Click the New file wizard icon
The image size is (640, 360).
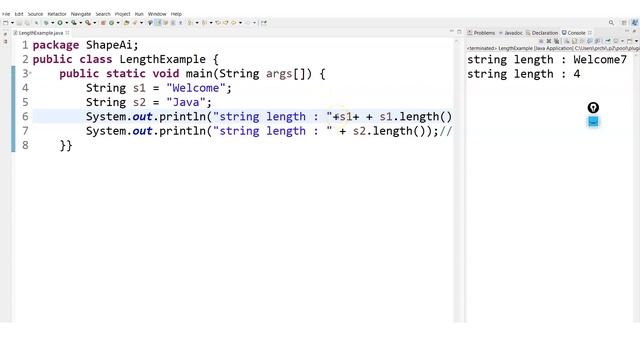click(x=5, y=23)
